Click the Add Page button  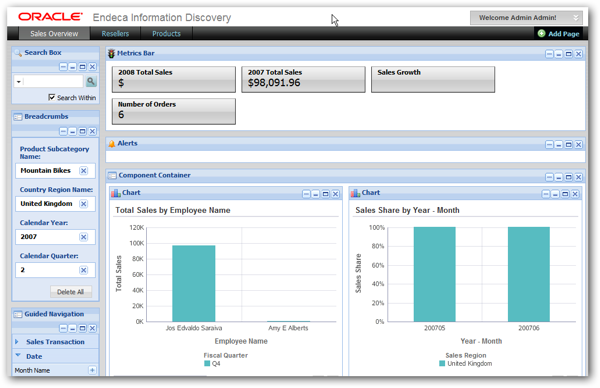coord(558,34)
